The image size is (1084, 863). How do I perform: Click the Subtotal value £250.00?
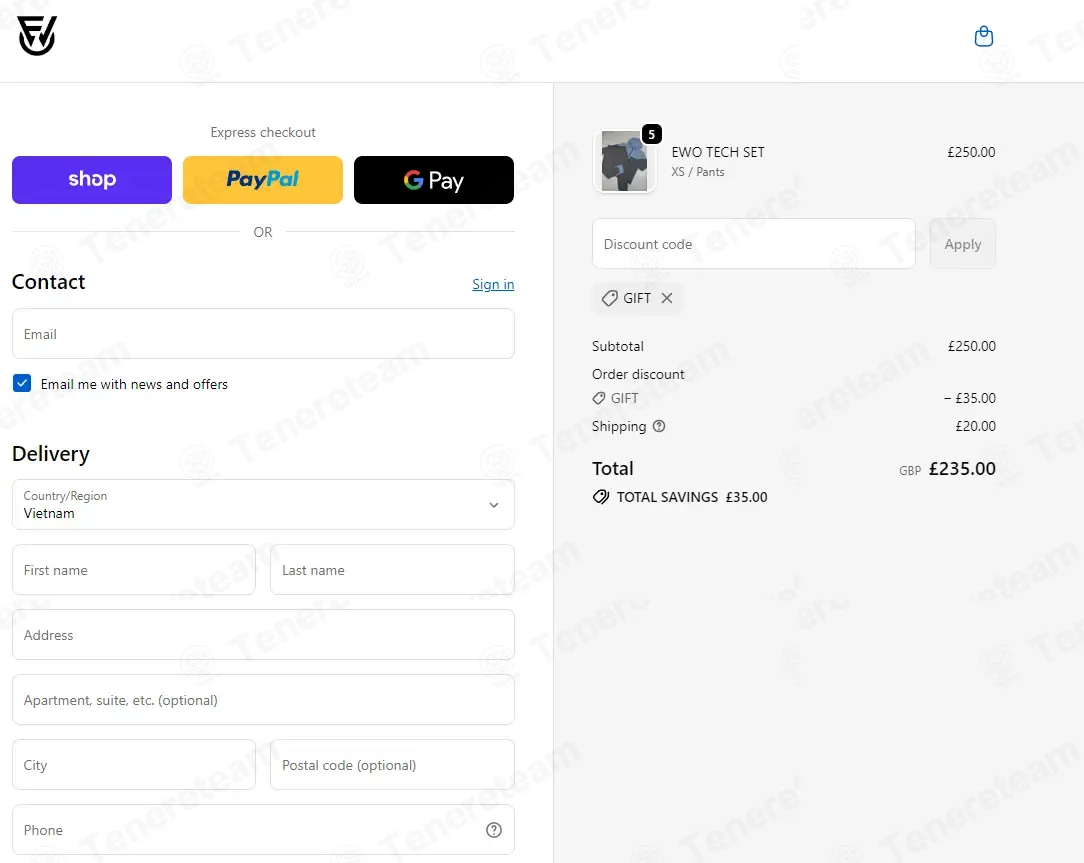point(971,346)
